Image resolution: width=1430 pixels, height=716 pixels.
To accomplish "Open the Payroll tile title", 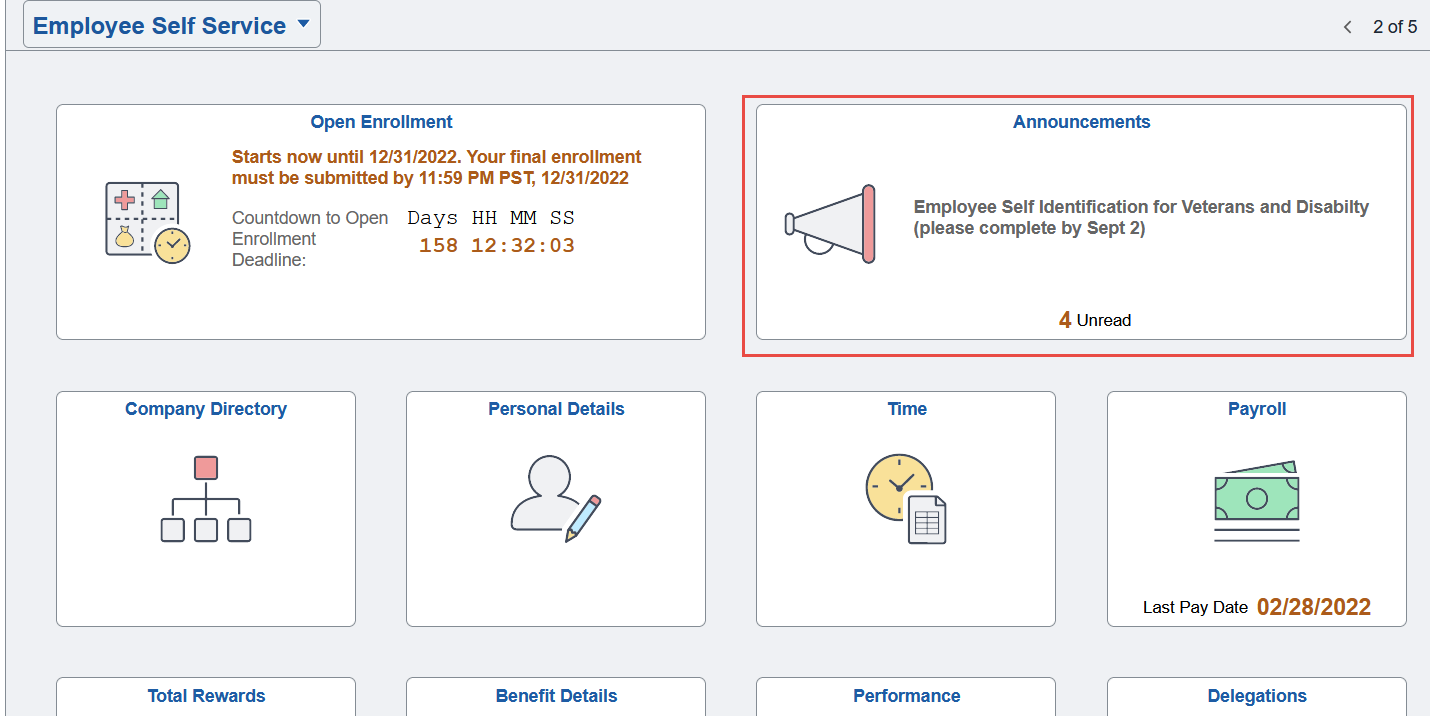I will [1257, 409].
